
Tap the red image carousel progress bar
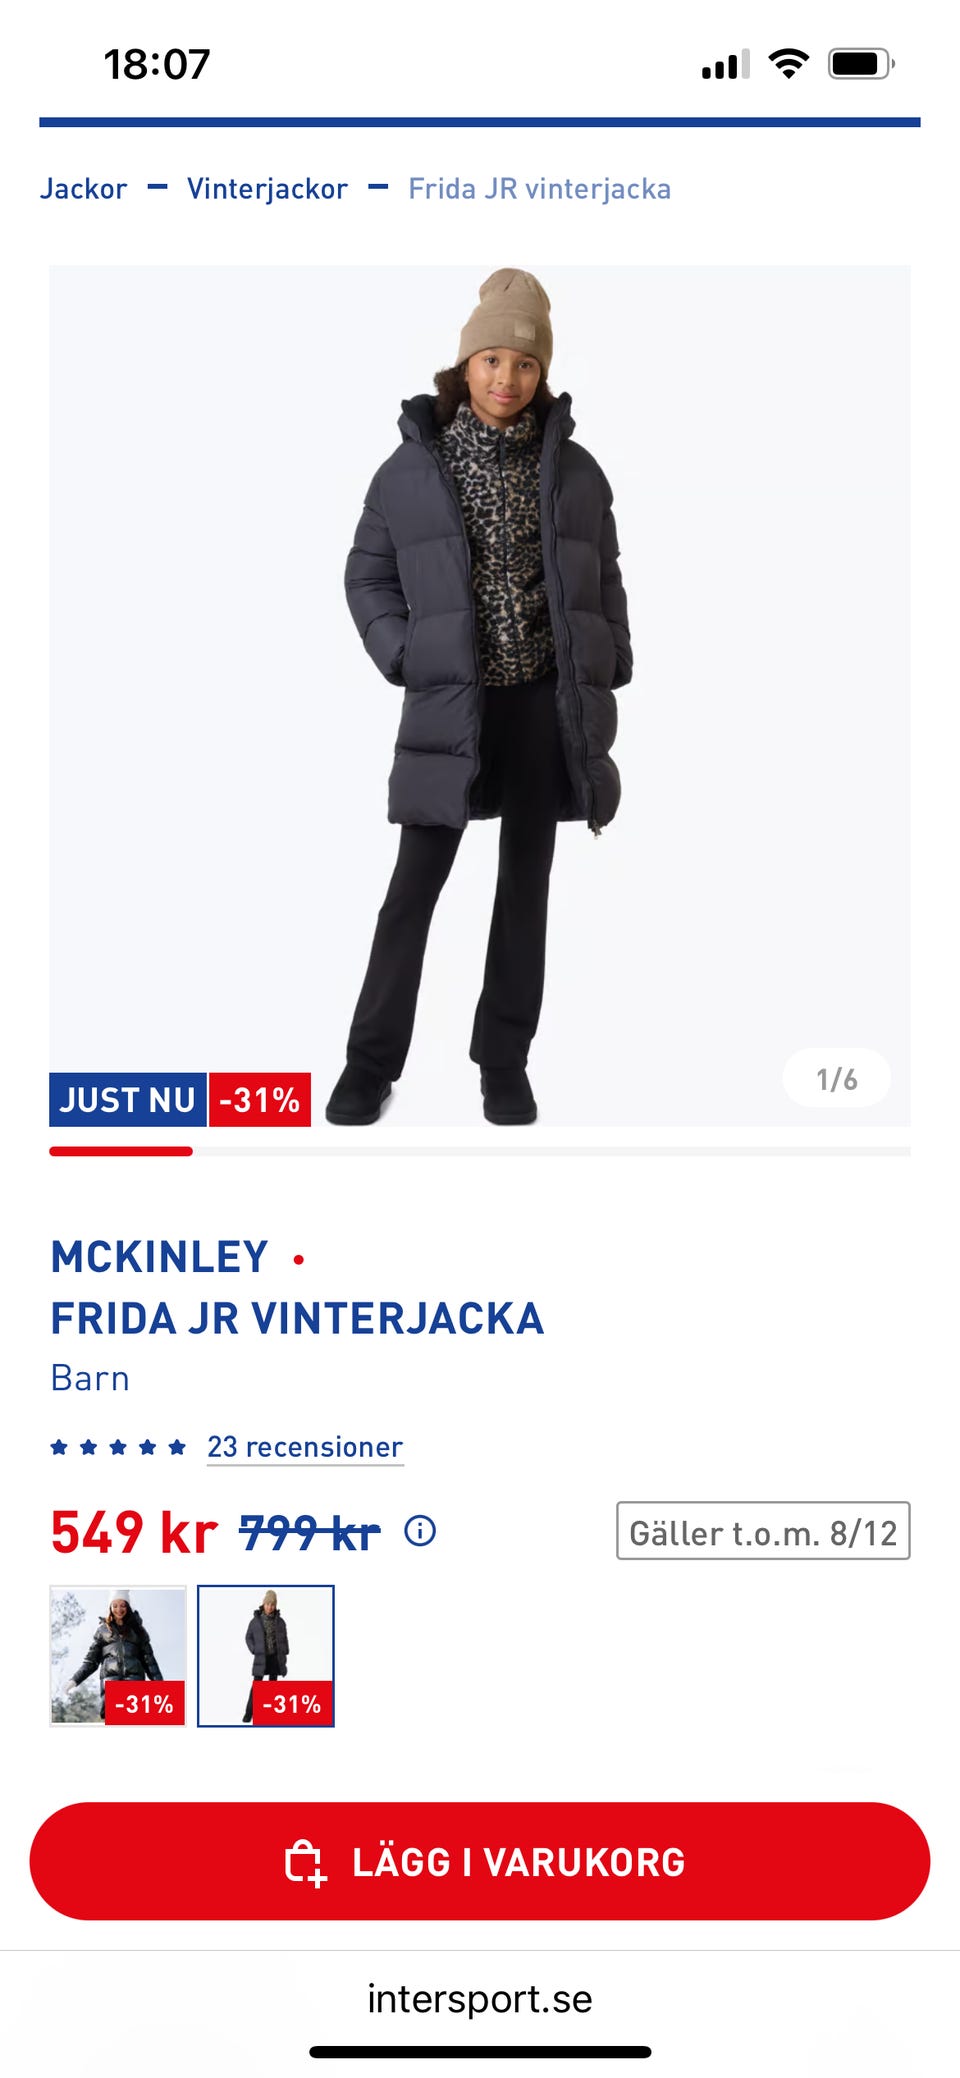click(x=121, y=1151)
